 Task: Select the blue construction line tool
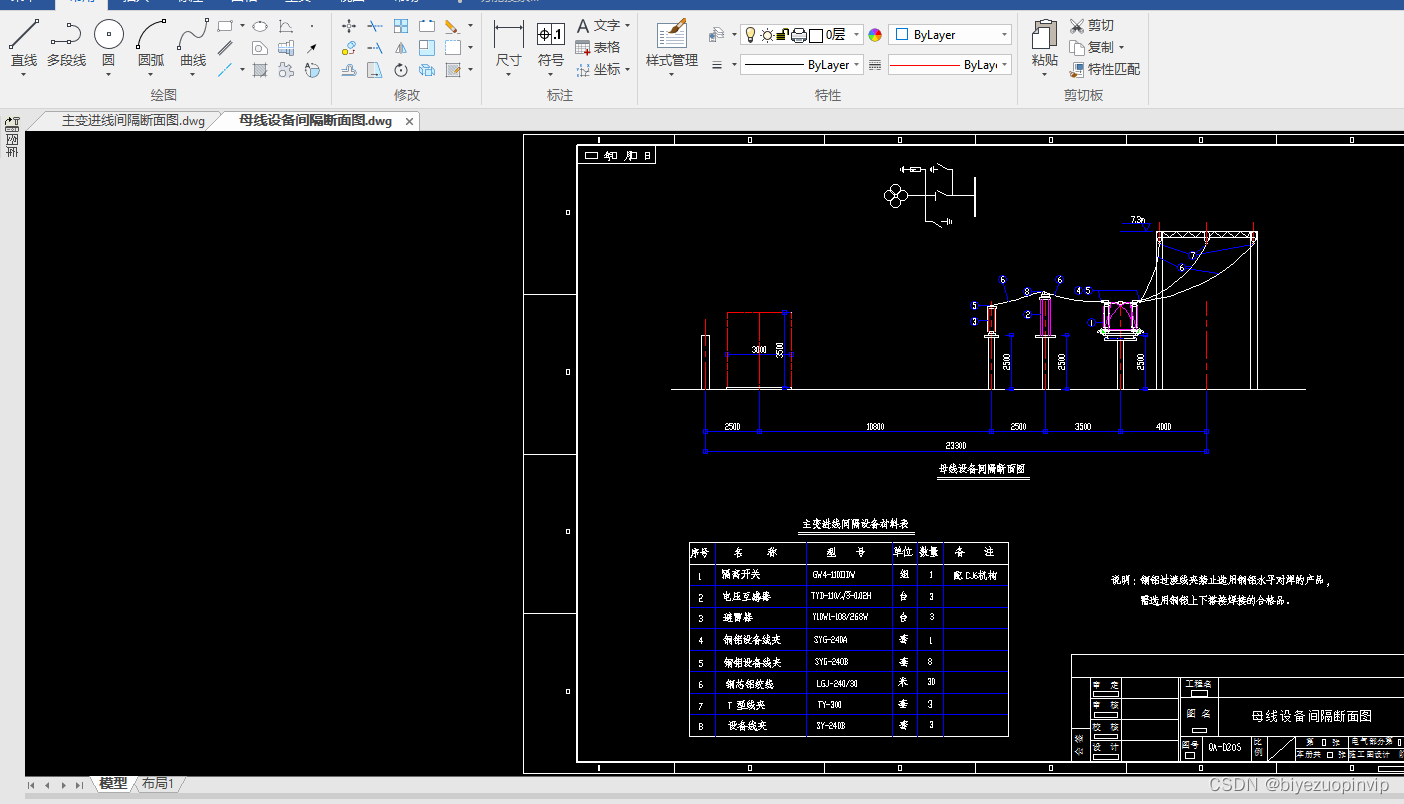(226, 70)
